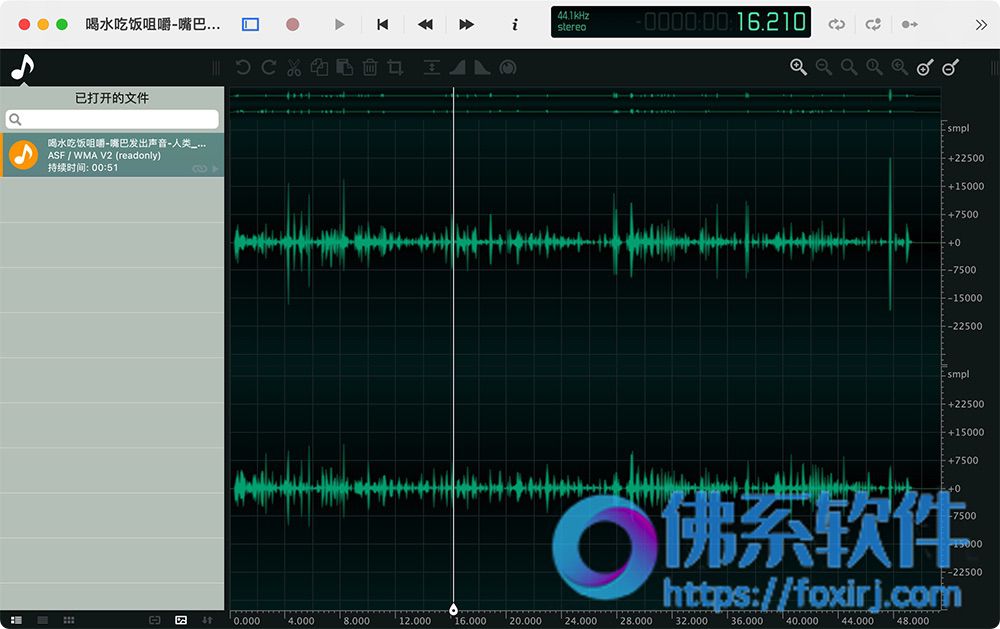Toggle the sidebar panel button

tap(251, 24)
